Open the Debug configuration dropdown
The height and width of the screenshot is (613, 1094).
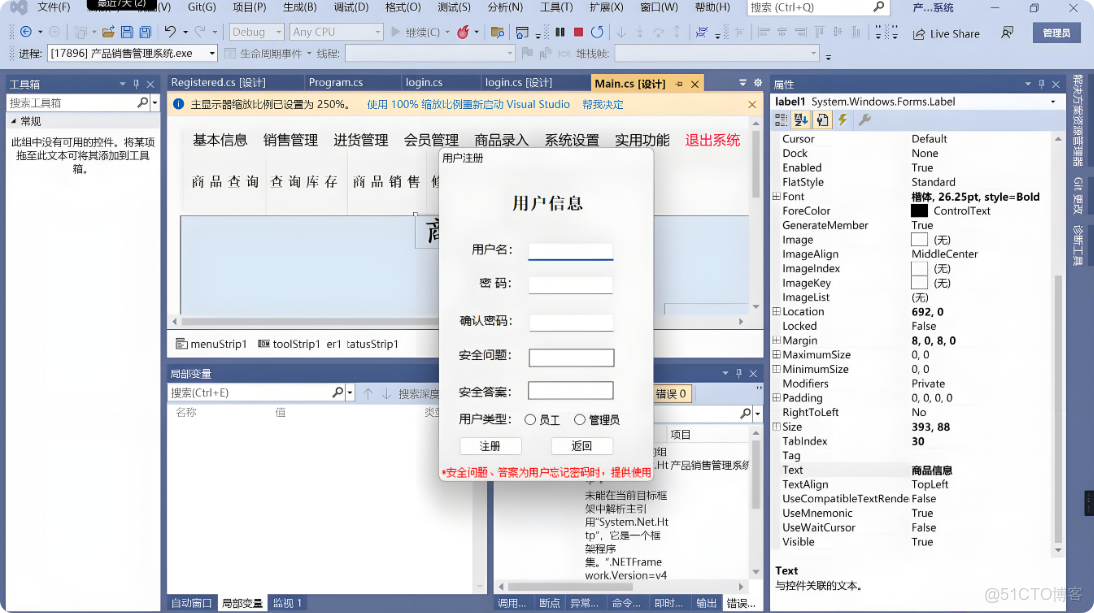[279, 31]
